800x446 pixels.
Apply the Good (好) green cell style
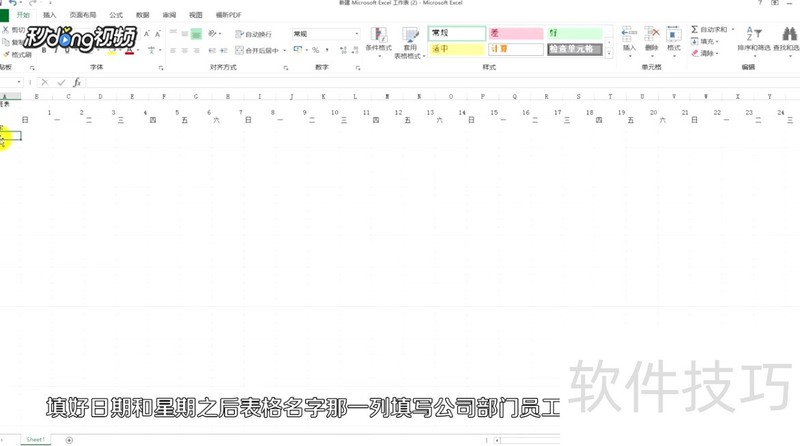click(x=574, y=33)
